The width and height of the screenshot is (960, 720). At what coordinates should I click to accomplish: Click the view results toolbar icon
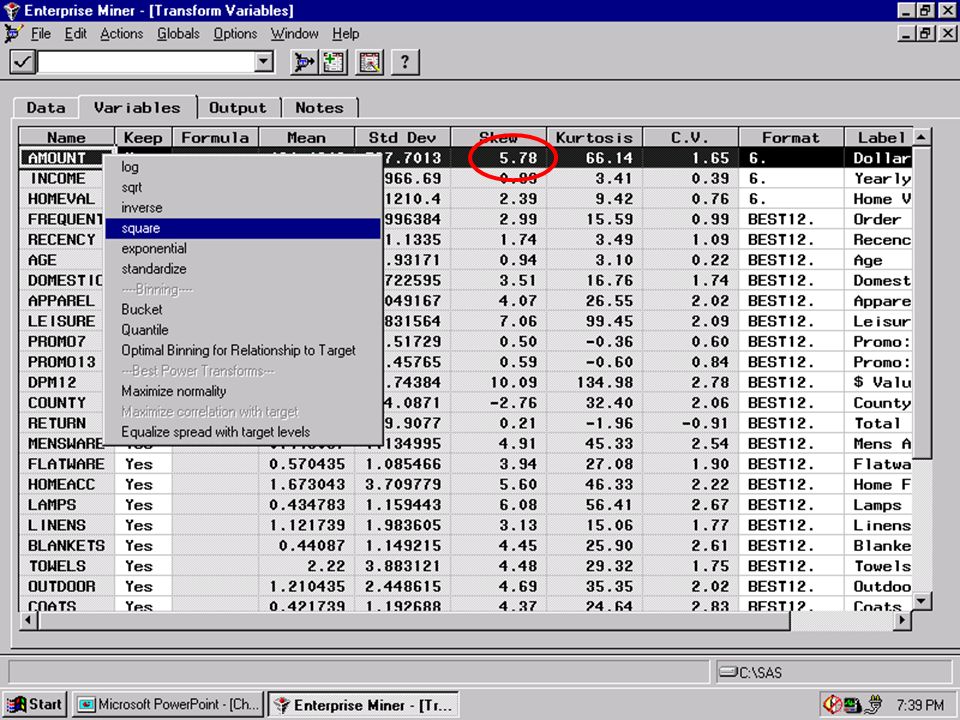coord(370,62)
